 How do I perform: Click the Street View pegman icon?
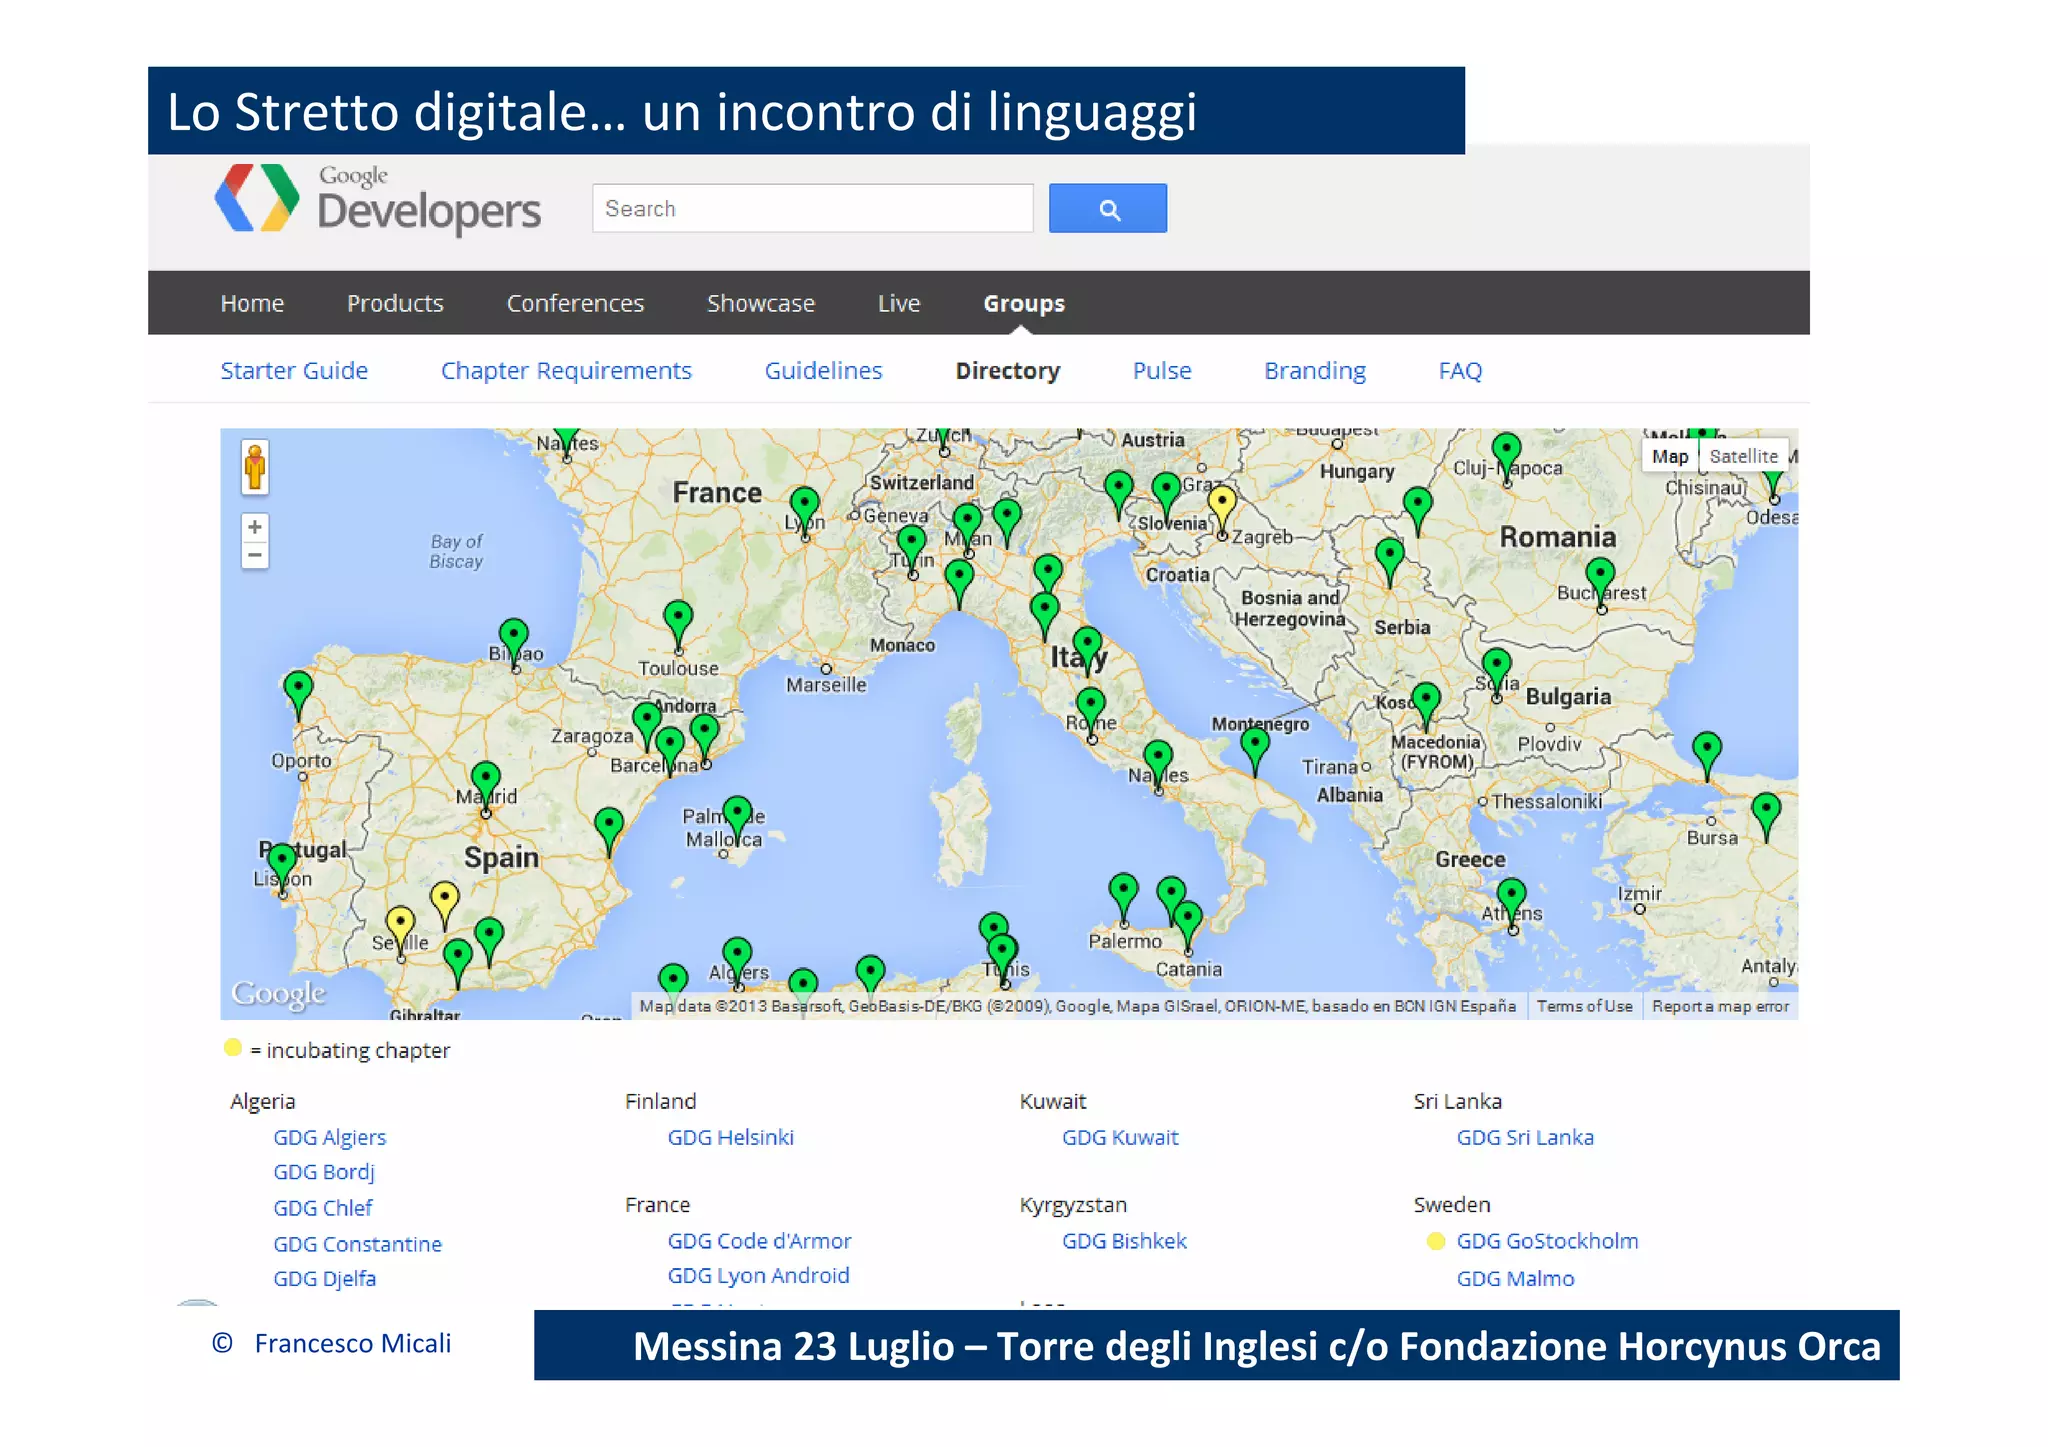(x=255, y=467)
